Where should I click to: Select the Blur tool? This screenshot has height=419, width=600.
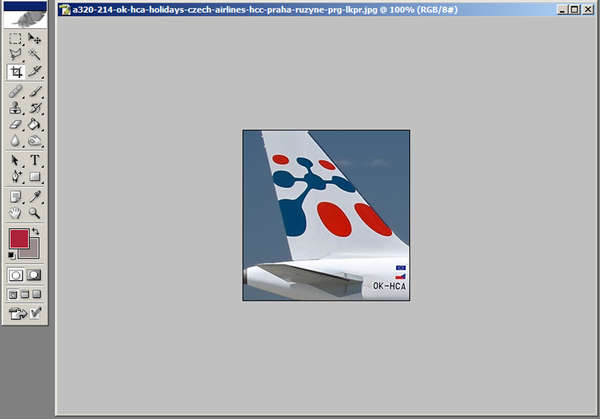coord(15,141)
